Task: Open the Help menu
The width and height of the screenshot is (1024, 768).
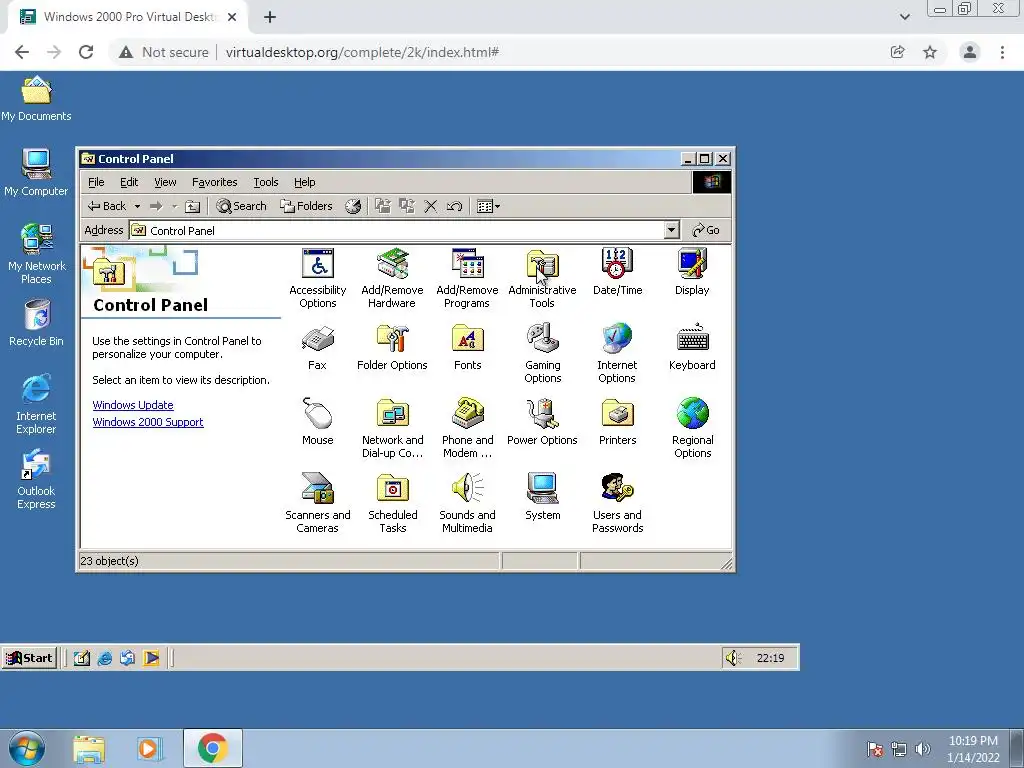Action: point(304,182)
